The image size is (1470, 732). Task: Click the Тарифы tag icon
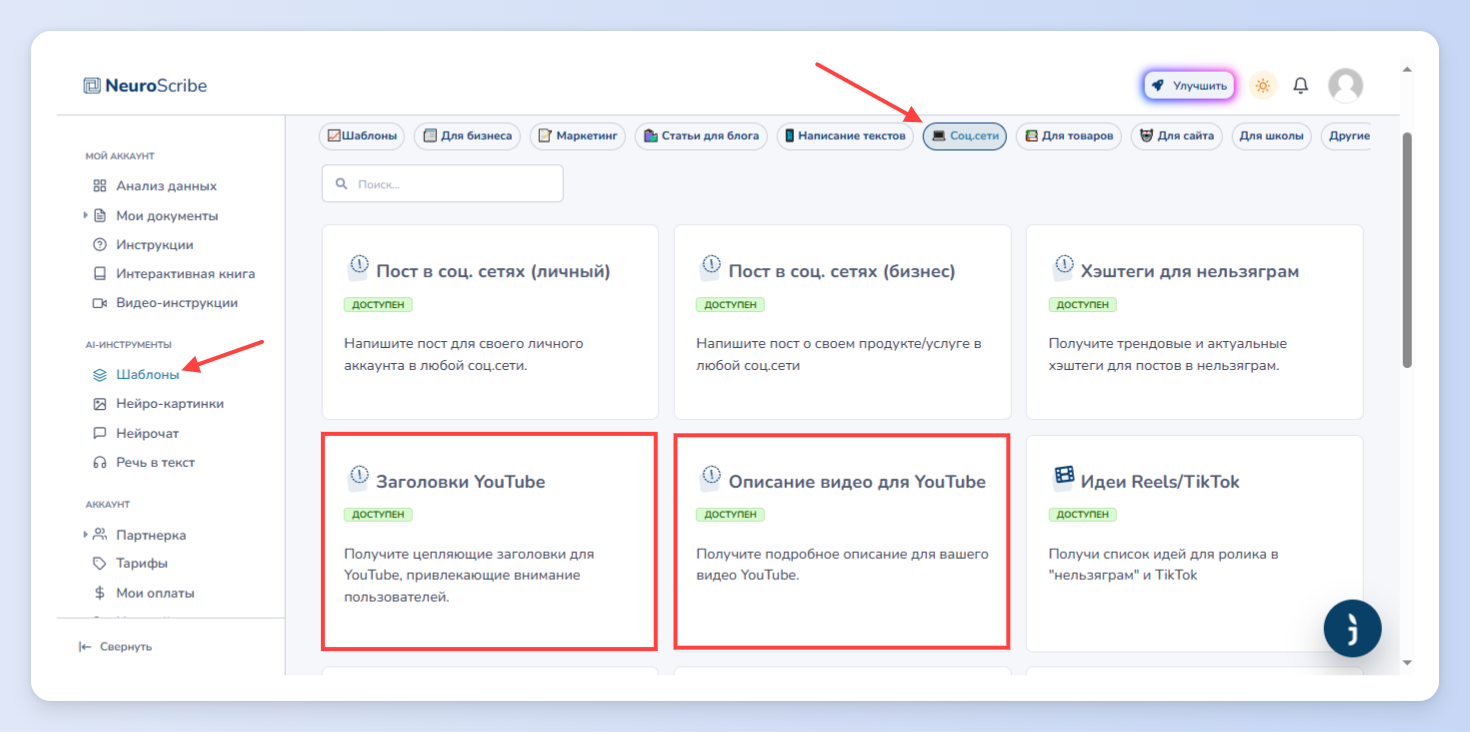click(x=99, y=564)
